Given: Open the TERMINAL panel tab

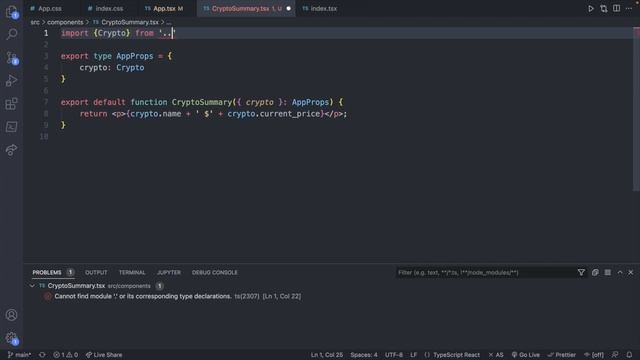Looking at the screenshot, I should (132, 272).
